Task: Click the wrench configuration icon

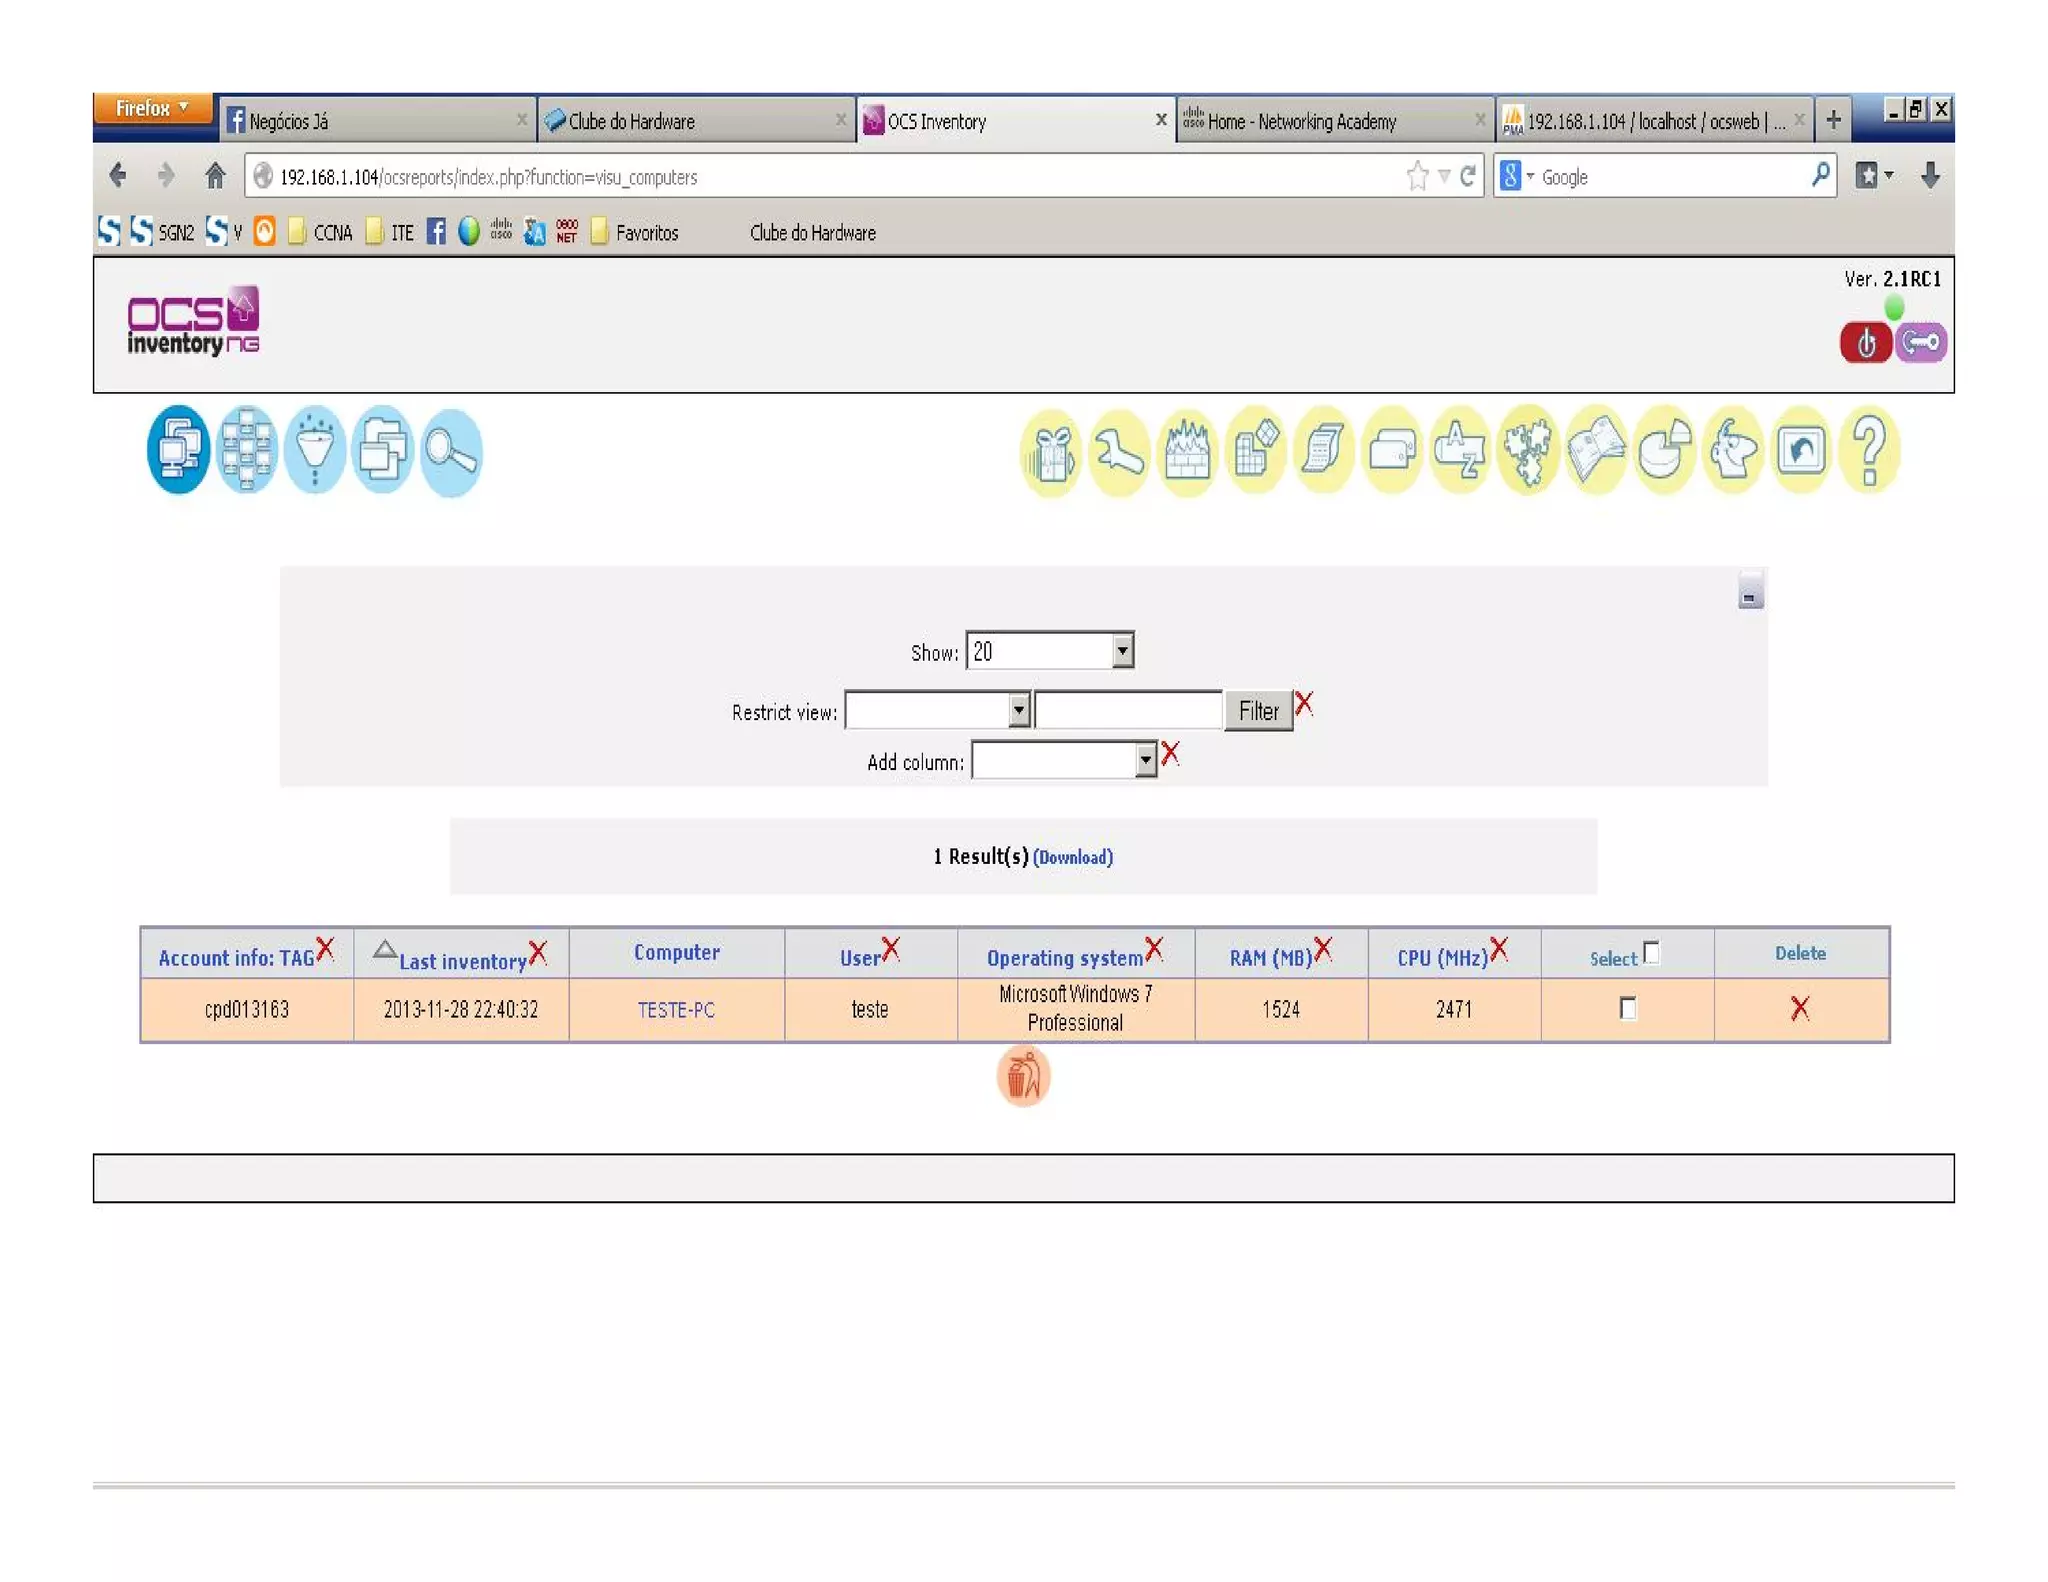Action: coord(1119,452)
